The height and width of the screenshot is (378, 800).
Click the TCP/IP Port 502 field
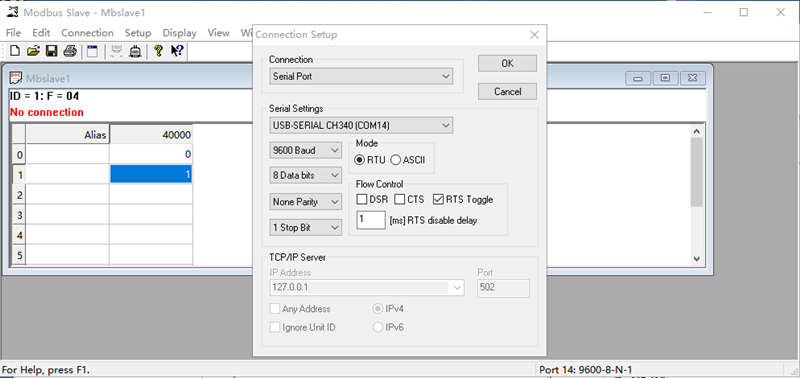503,288
